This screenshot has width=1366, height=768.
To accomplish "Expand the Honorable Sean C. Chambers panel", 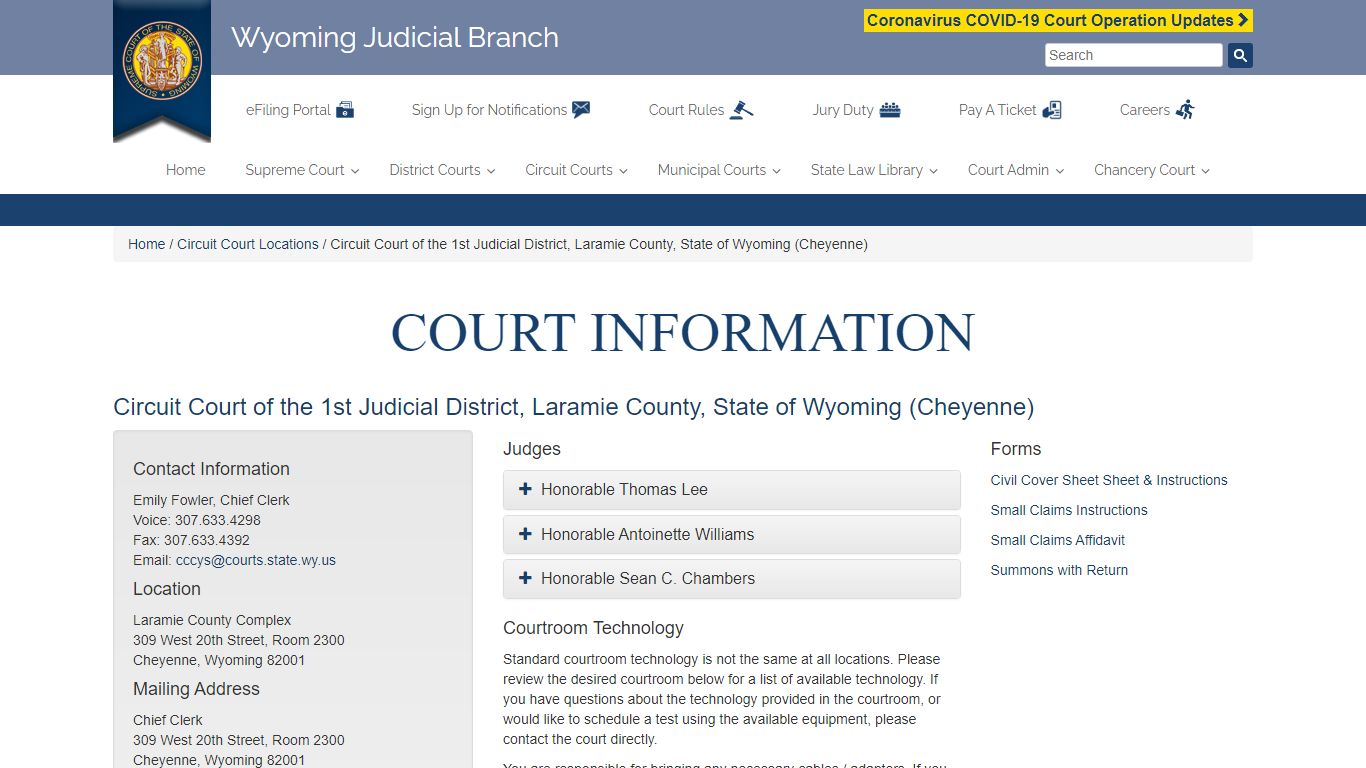I will tap(731, 578).
